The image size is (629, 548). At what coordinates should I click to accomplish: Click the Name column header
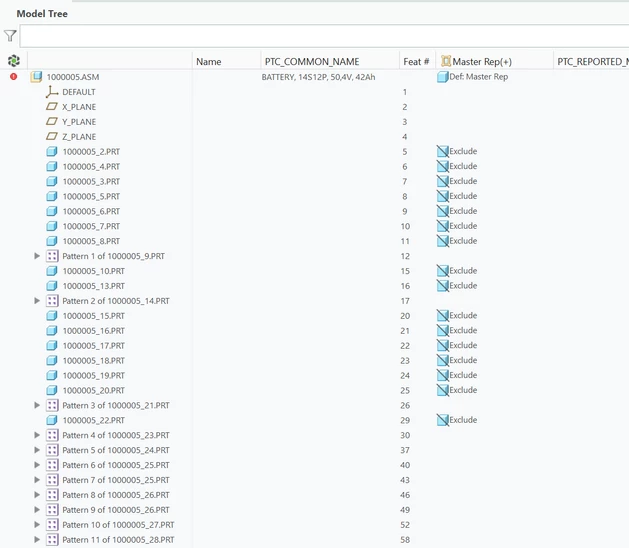pos(209,61)
